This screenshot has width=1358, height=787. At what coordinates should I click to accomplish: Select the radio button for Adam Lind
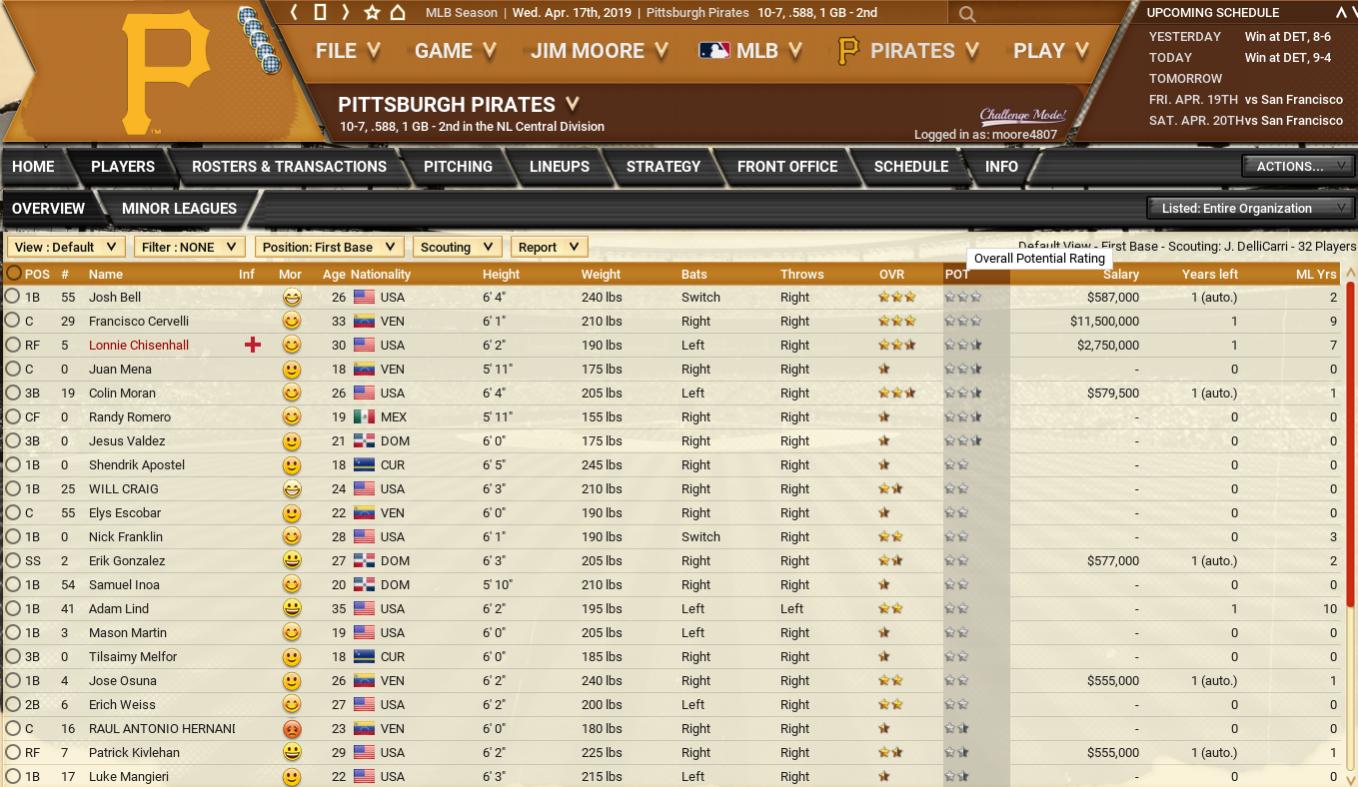13,609
